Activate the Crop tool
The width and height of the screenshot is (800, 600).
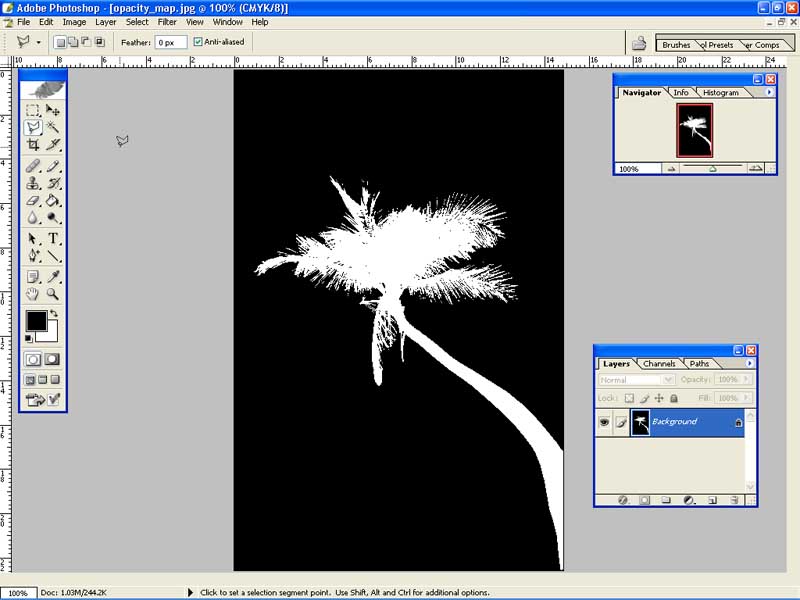(x=32, y=144)
